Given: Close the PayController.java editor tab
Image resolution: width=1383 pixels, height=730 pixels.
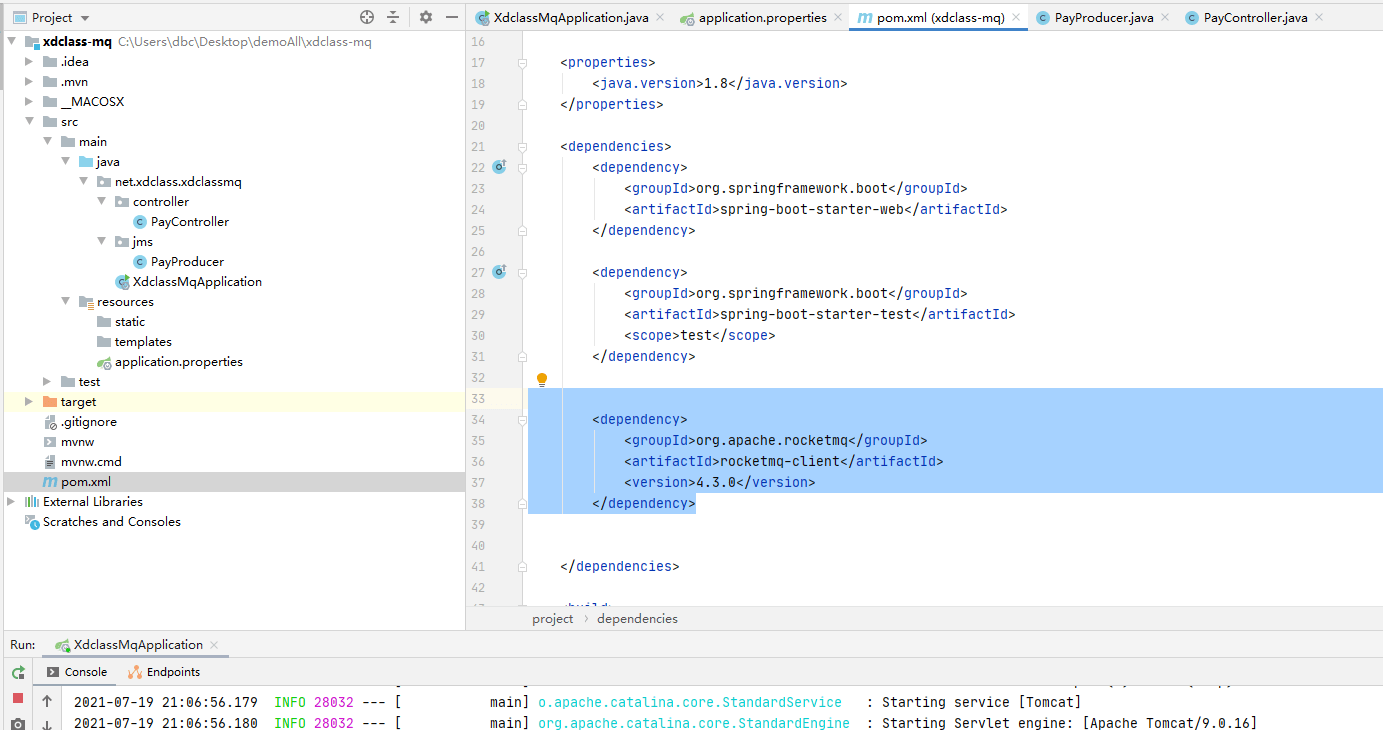Looking at the screenshot, I should pyautogui.click(x=1318, y=18).
